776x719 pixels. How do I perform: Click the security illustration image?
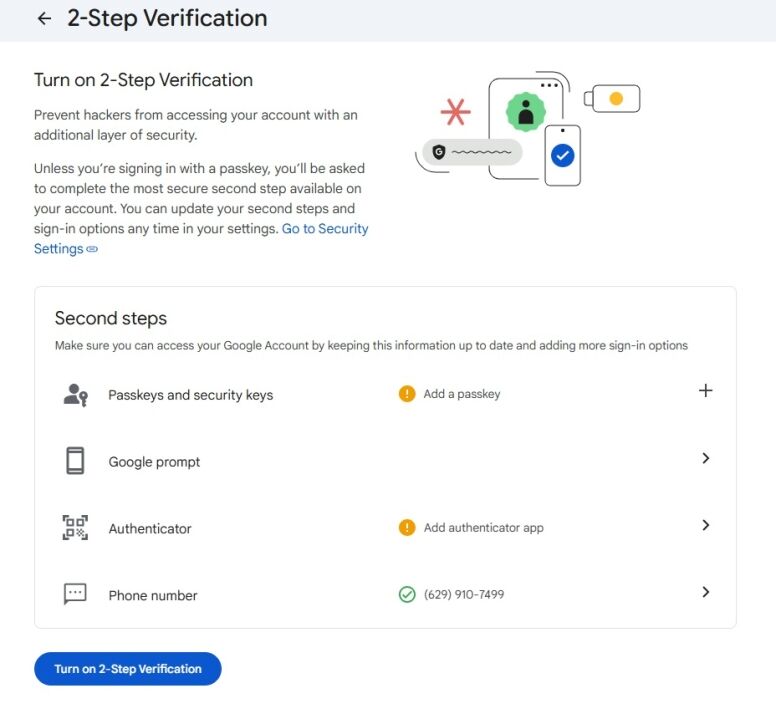coord(527,128)
